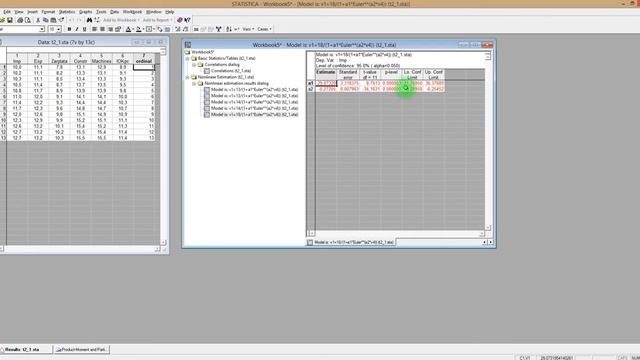Open the Vars dropdown menu
The image size is (640, 360).
(x=248, y=29)
